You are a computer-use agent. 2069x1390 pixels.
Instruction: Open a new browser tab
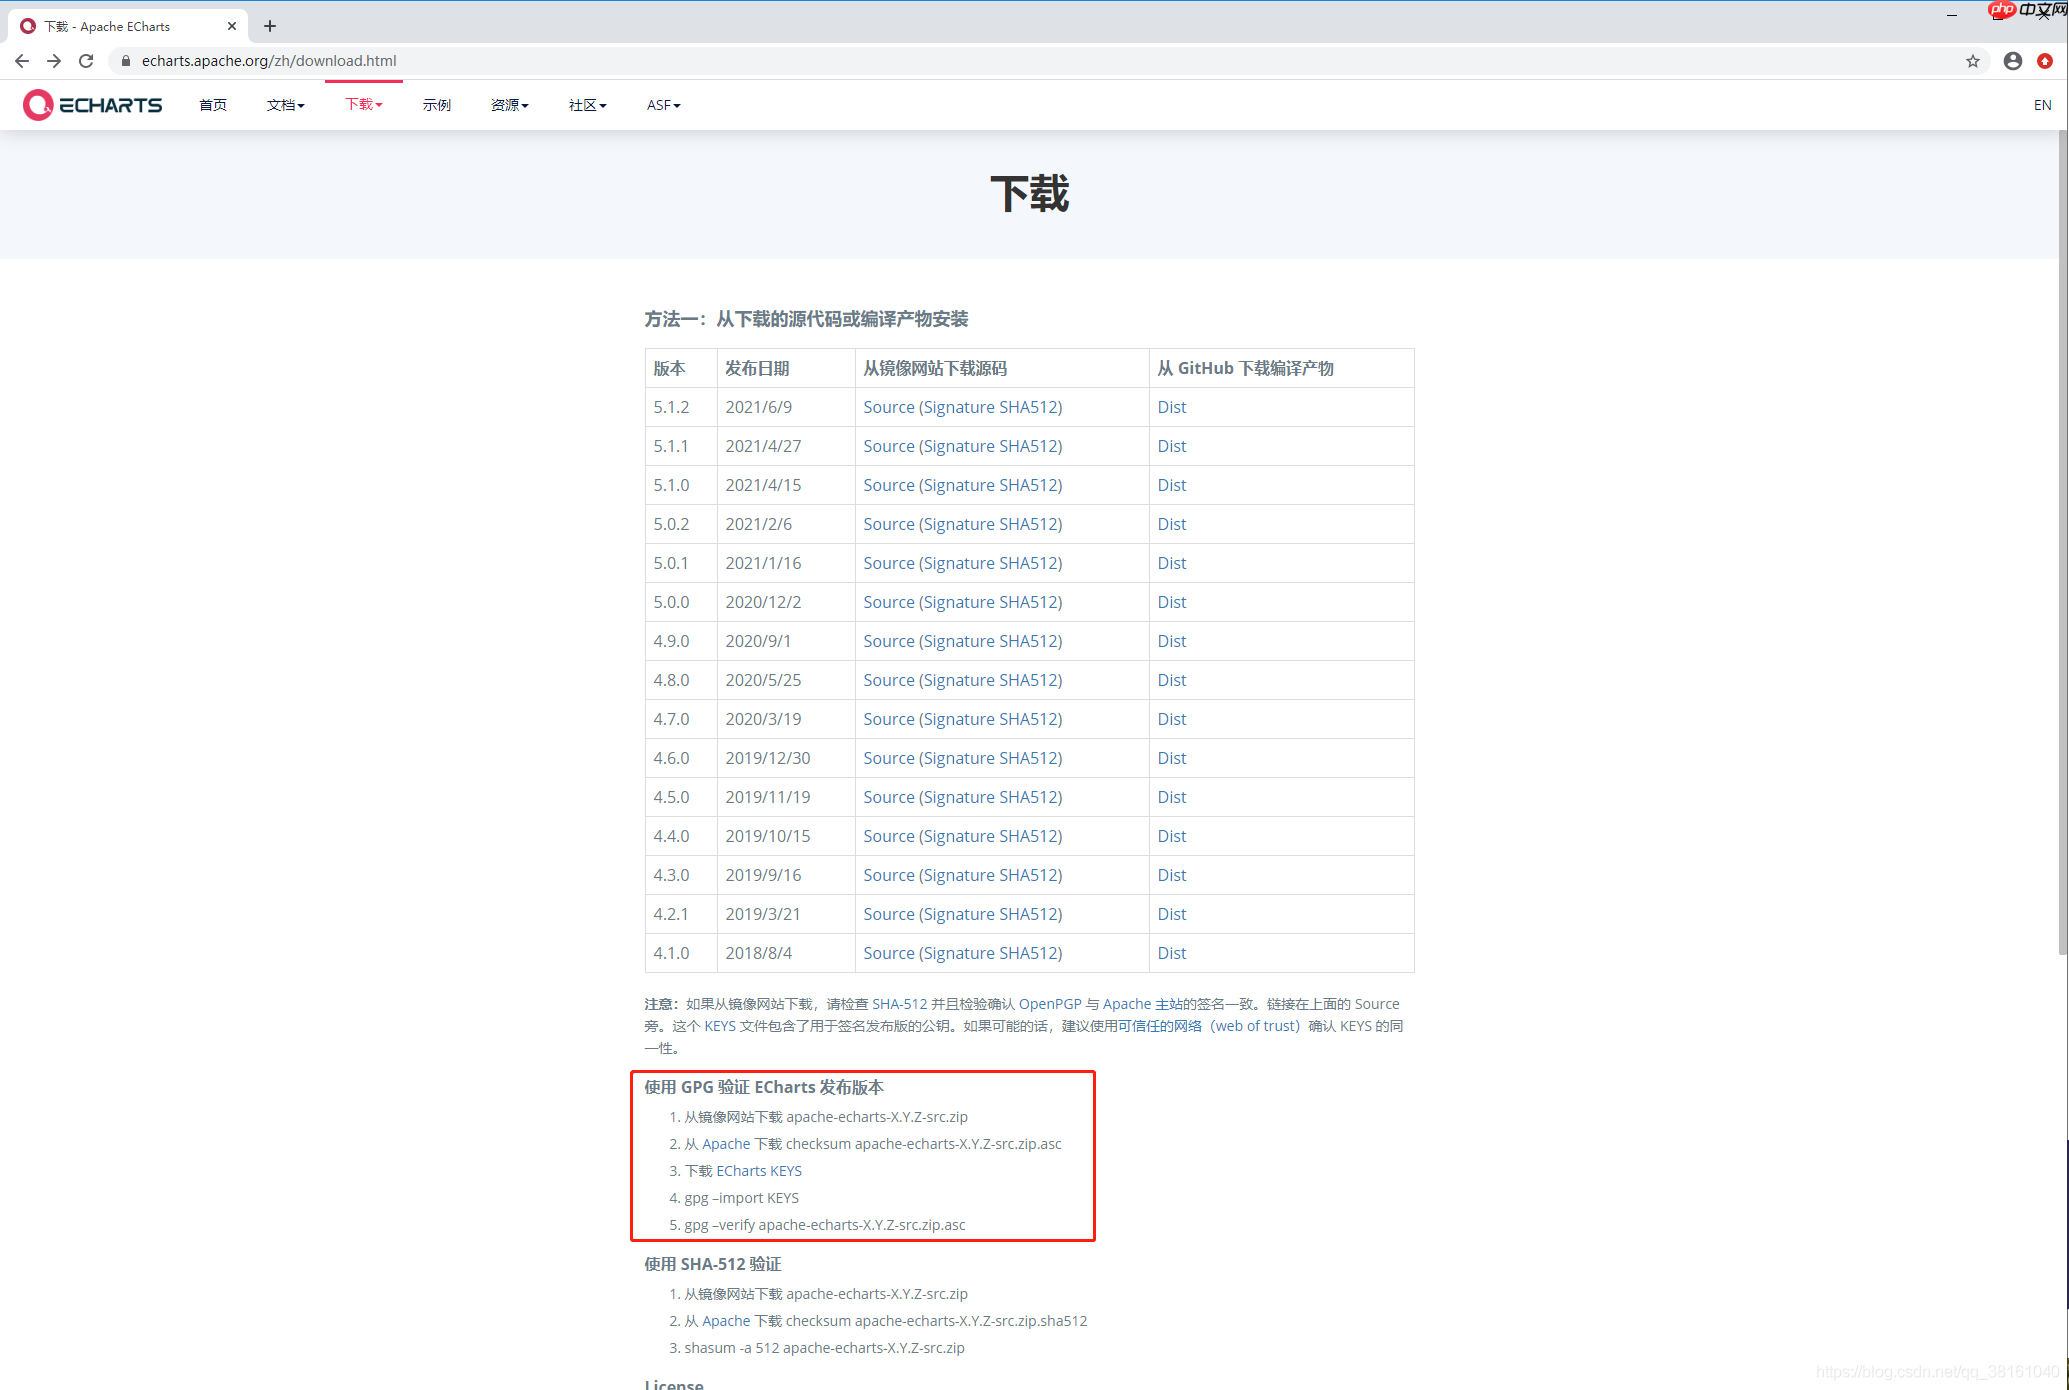(270, 26)
